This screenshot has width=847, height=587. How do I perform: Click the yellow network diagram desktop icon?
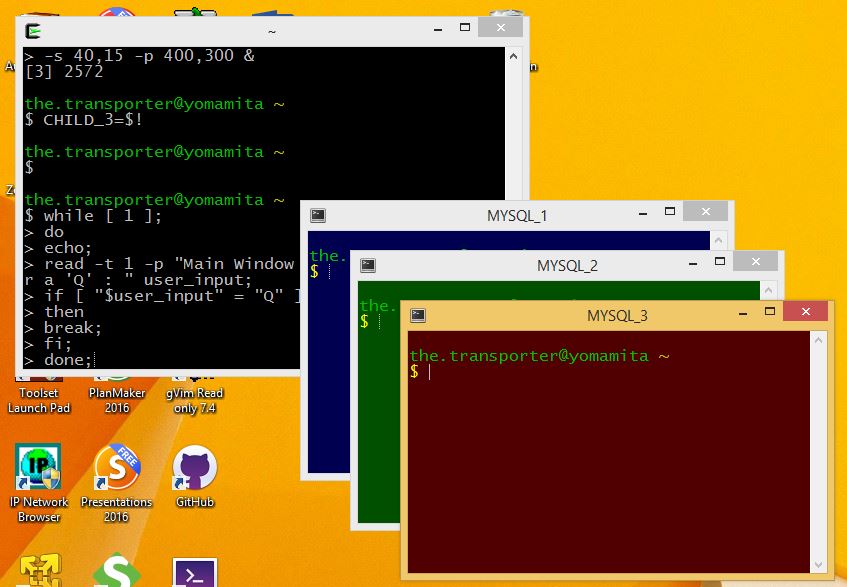(39, 571)
